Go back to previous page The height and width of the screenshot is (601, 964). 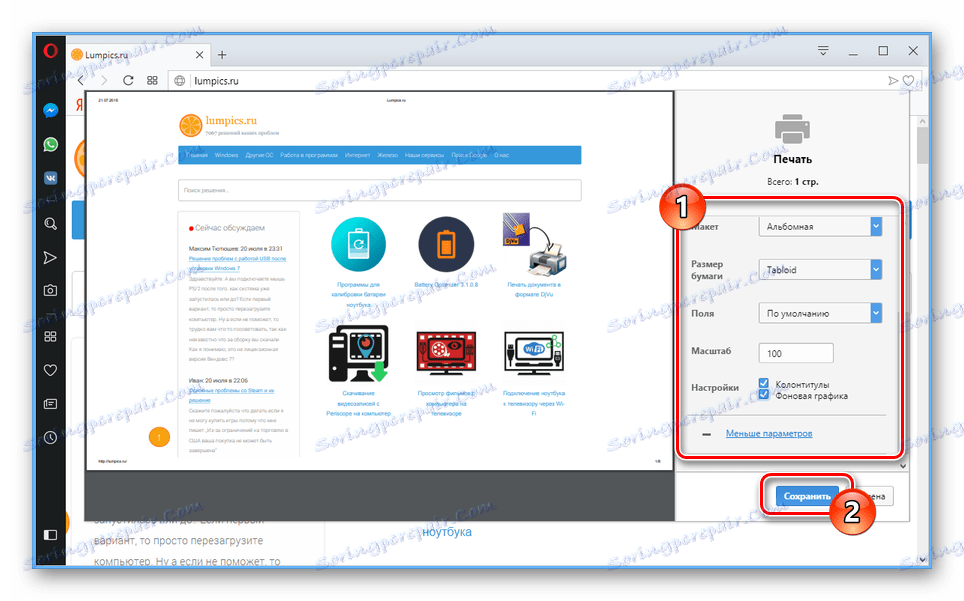[81, 81]
